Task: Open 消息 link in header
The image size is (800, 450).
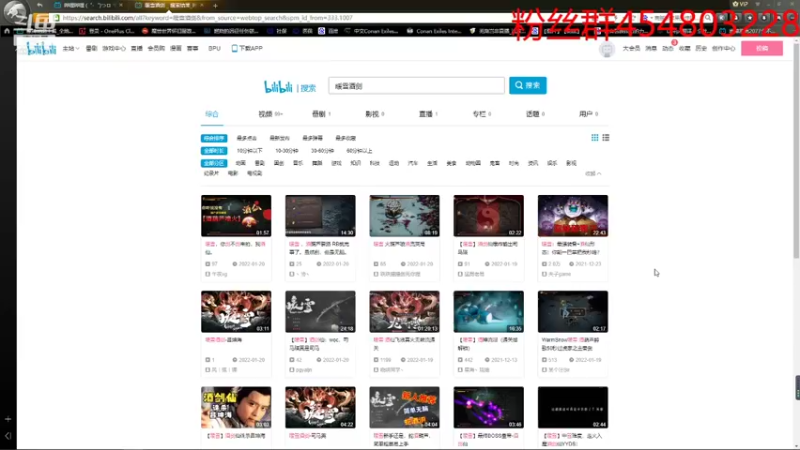Action: (x=651, y=48)
